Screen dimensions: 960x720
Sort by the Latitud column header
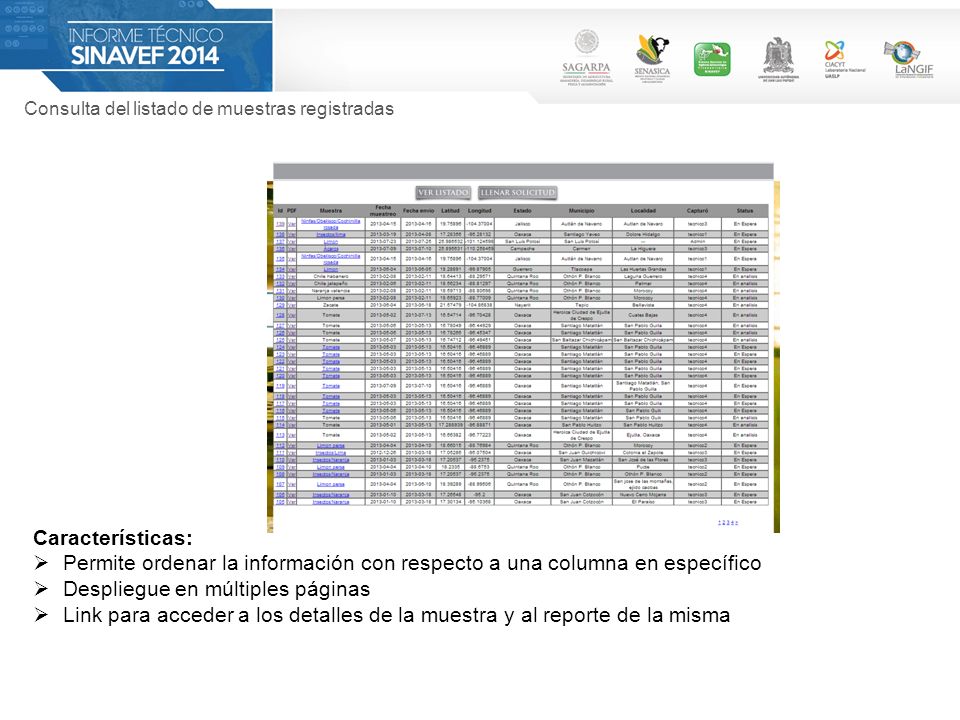[x=450, y=211]
